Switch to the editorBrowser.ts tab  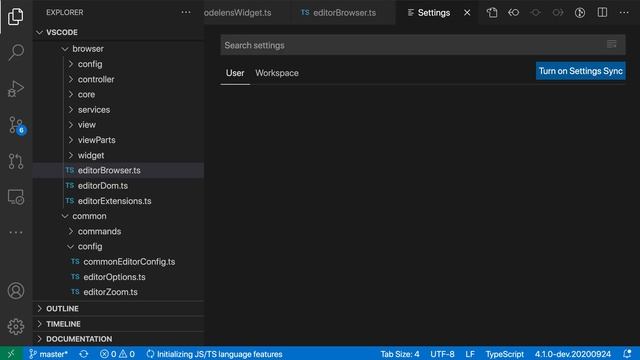pyautogui.click(x=343, y=13)
